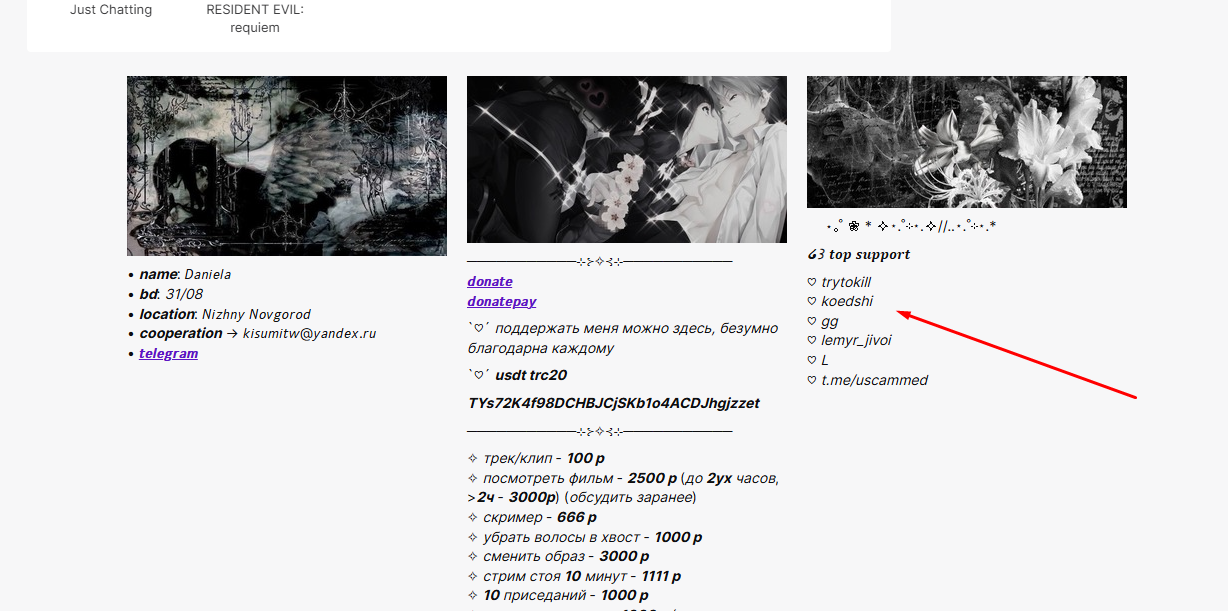Open the telegram link in bio
This screenshot has height=611, width=1228.
tap(168, 353)
